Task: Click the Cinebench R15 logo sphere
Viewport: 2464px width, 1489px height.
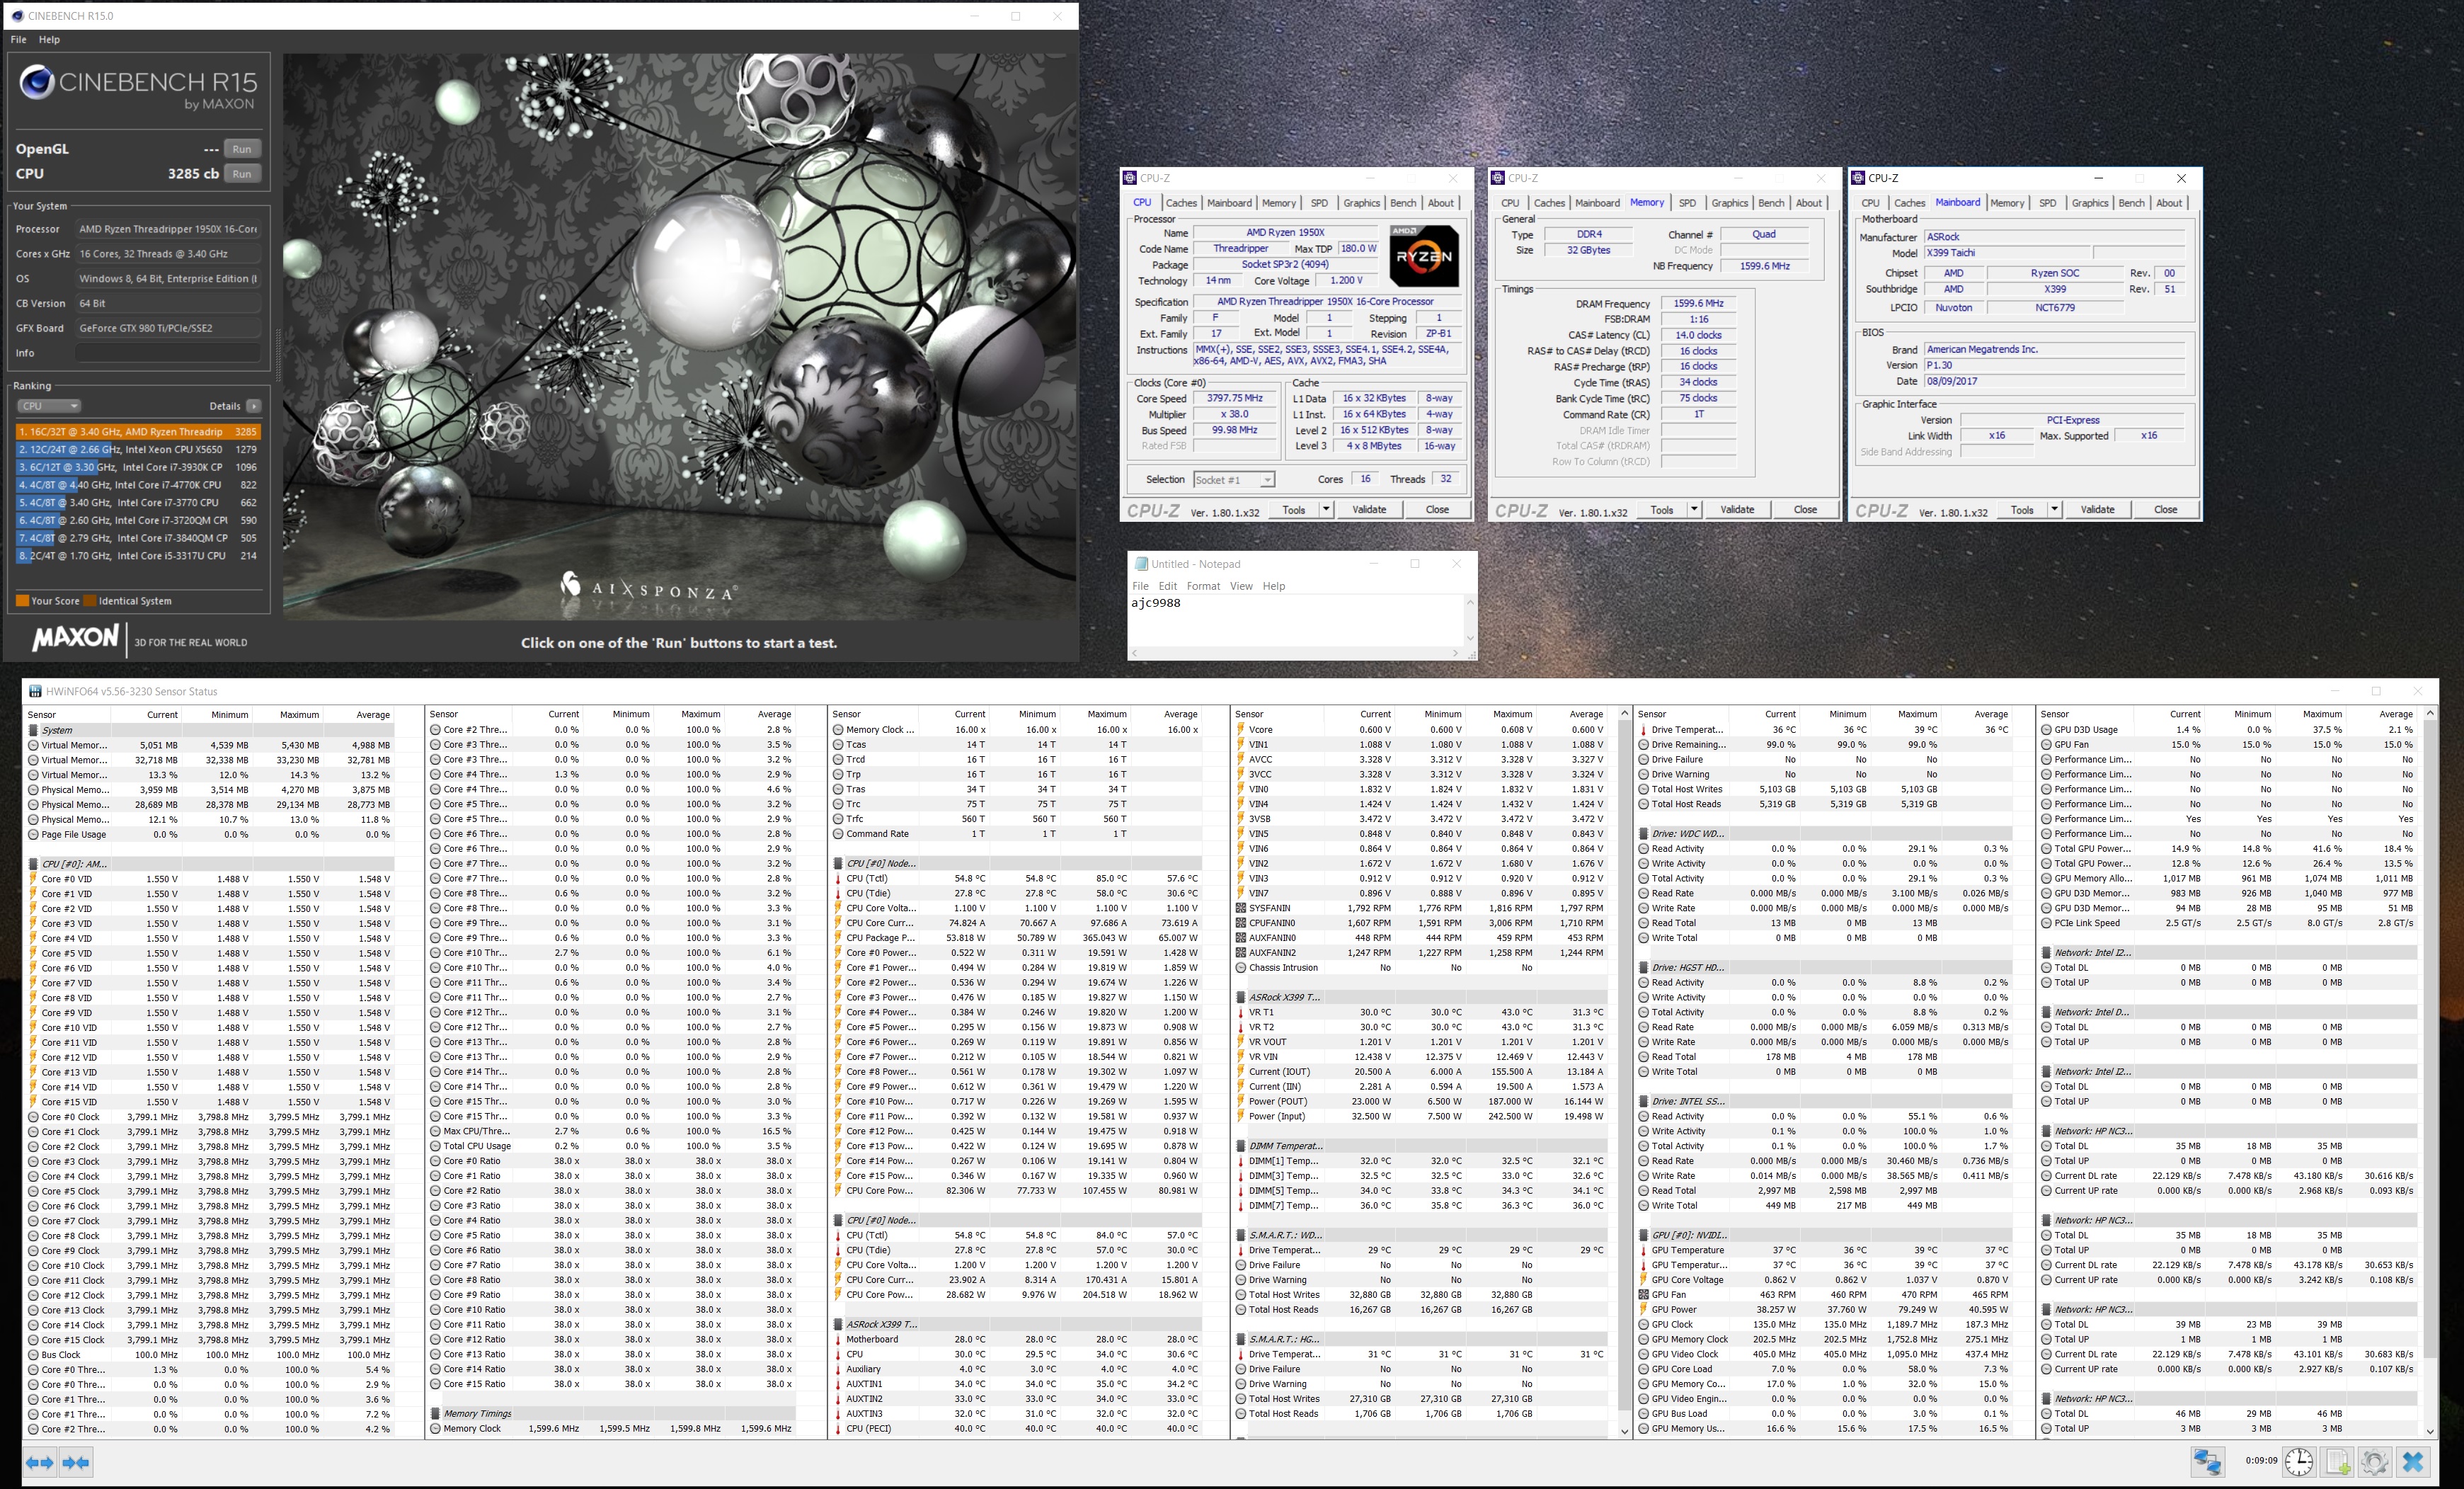Action: [x=37, y=82]
